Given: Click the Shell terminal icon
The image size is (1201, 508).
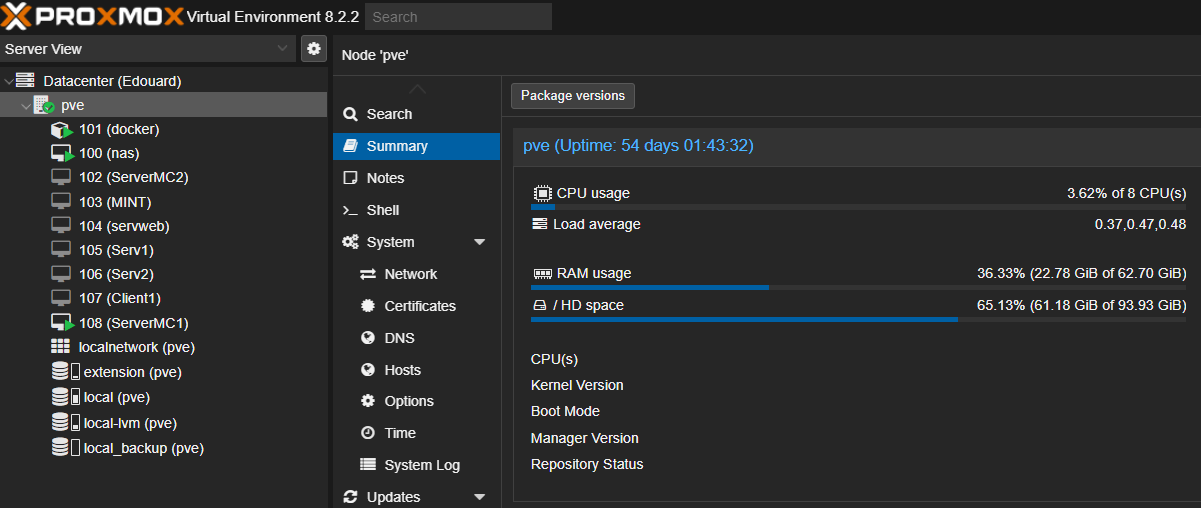Looking at the screenshot, I should 350,210.
